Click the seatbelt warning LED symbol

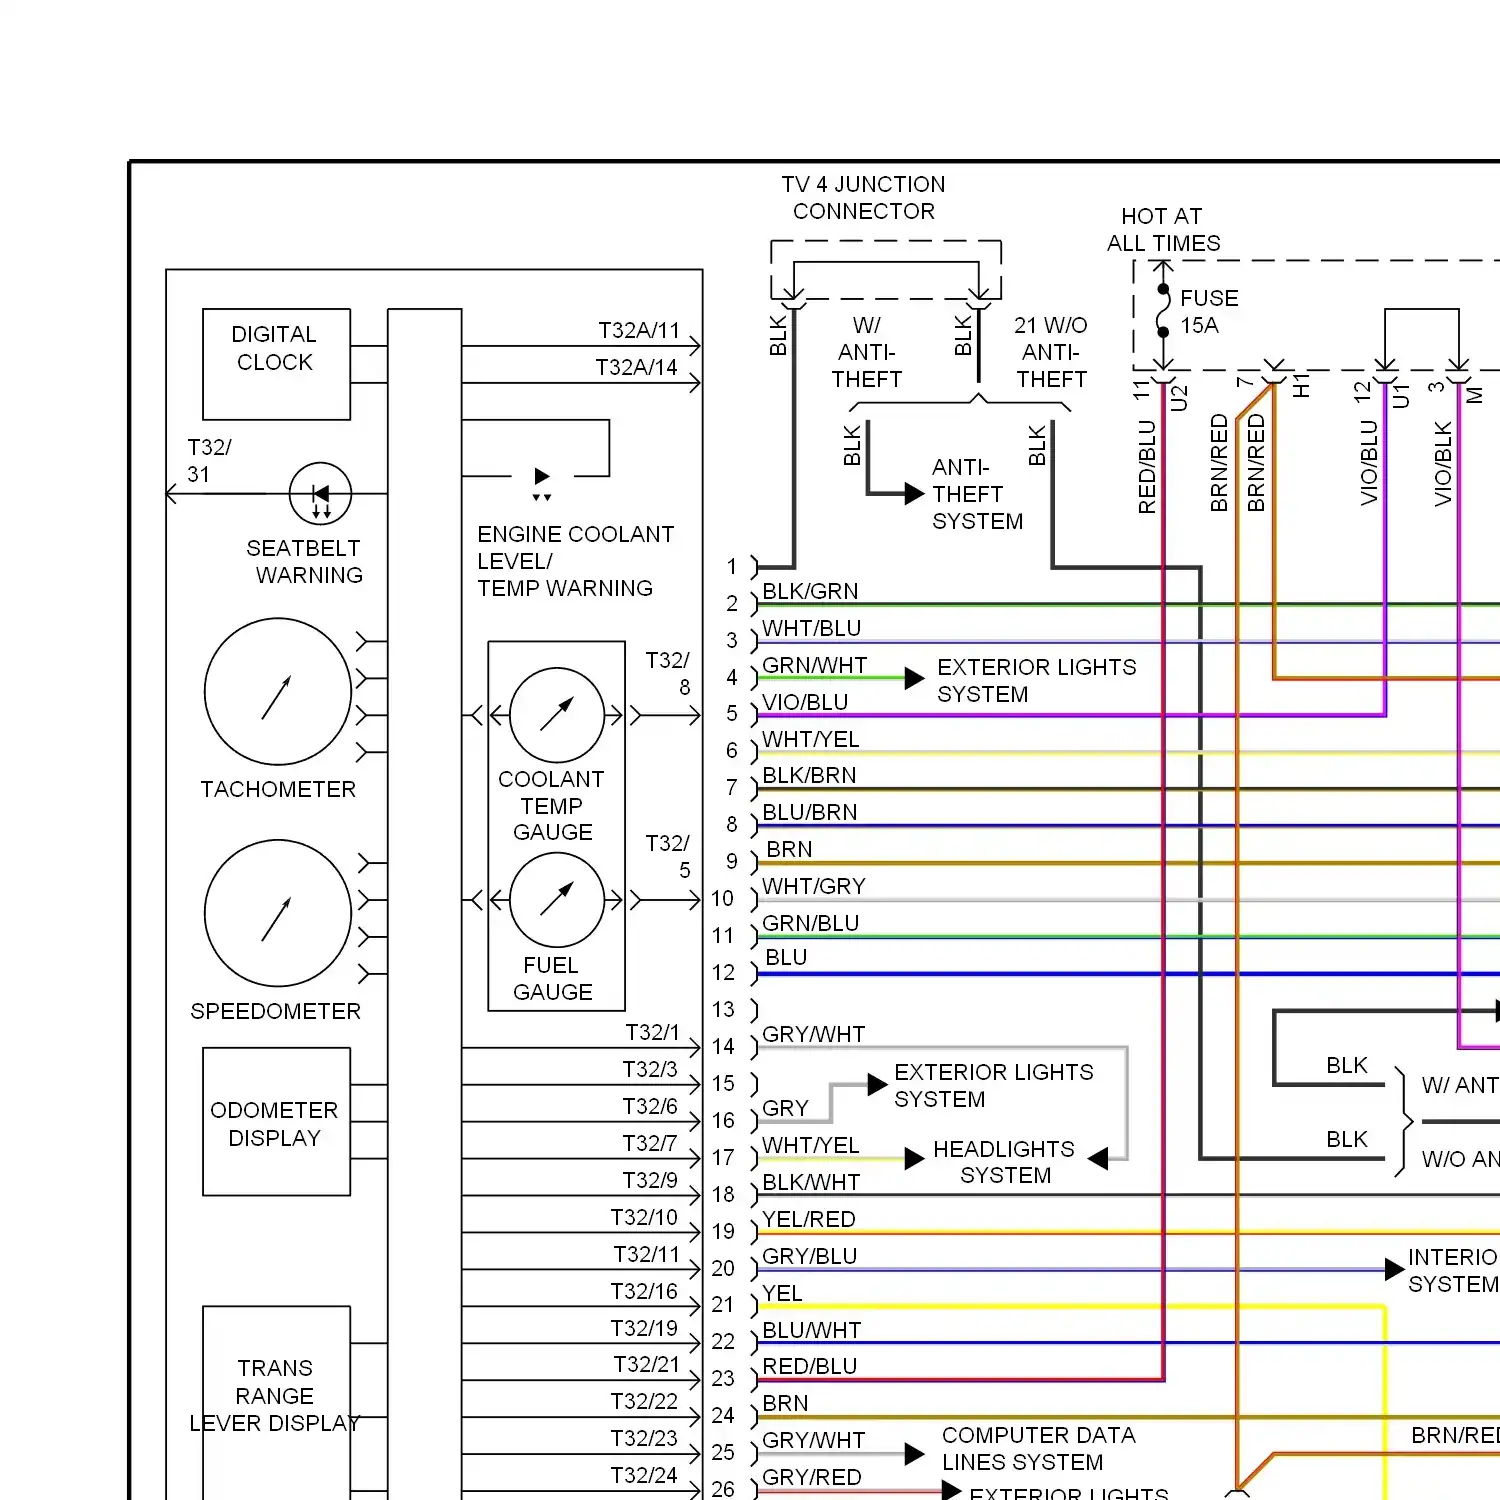(320, 493)
